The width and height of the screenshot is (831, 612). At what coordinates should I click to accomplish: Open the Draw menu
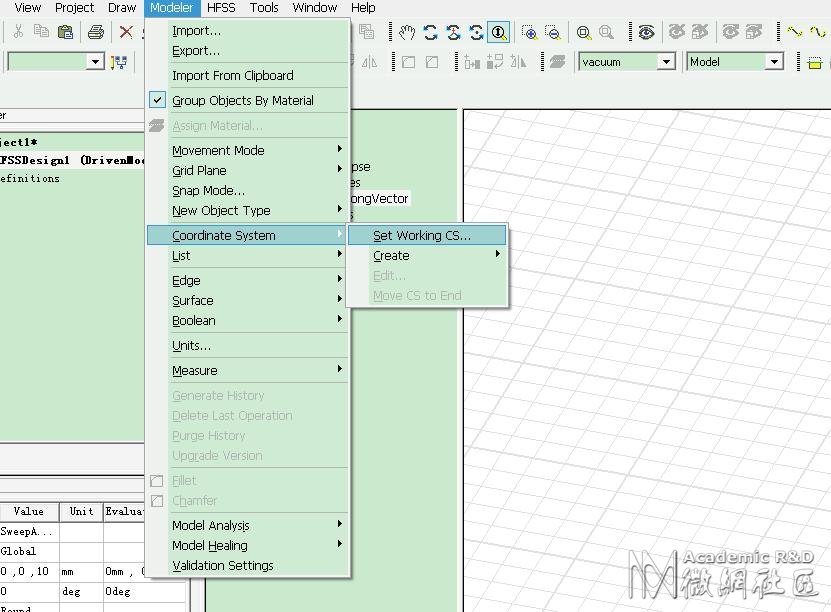pyautogui.click(x=122, y=8)
